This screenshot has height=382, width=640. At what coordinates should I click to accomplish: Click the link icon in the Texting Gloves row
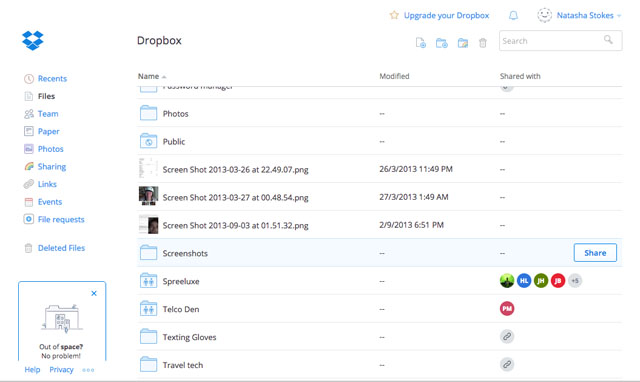pos(507,337)
